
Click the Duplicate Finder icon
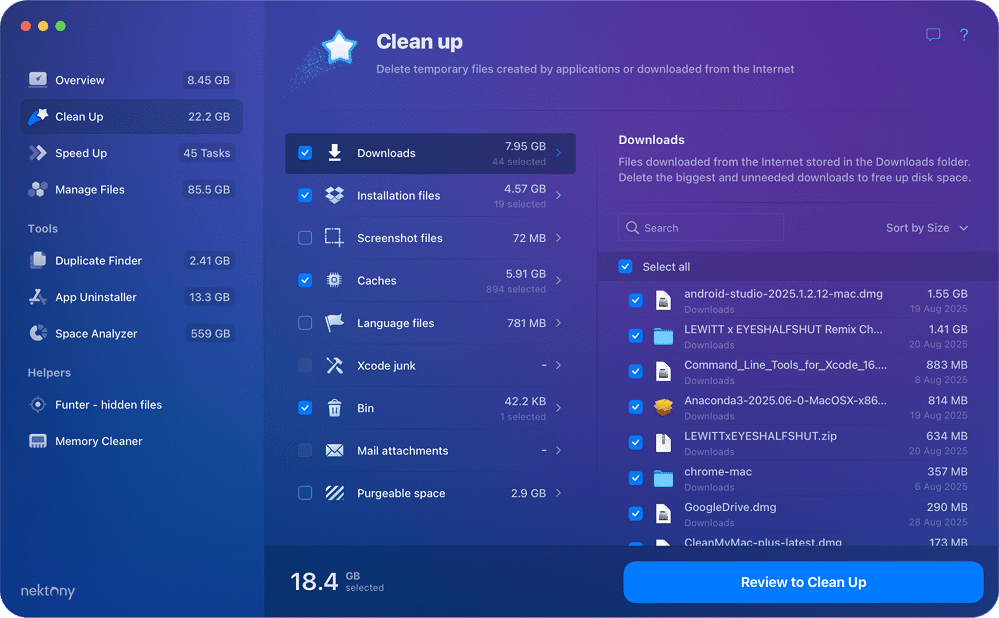(38, 260)
